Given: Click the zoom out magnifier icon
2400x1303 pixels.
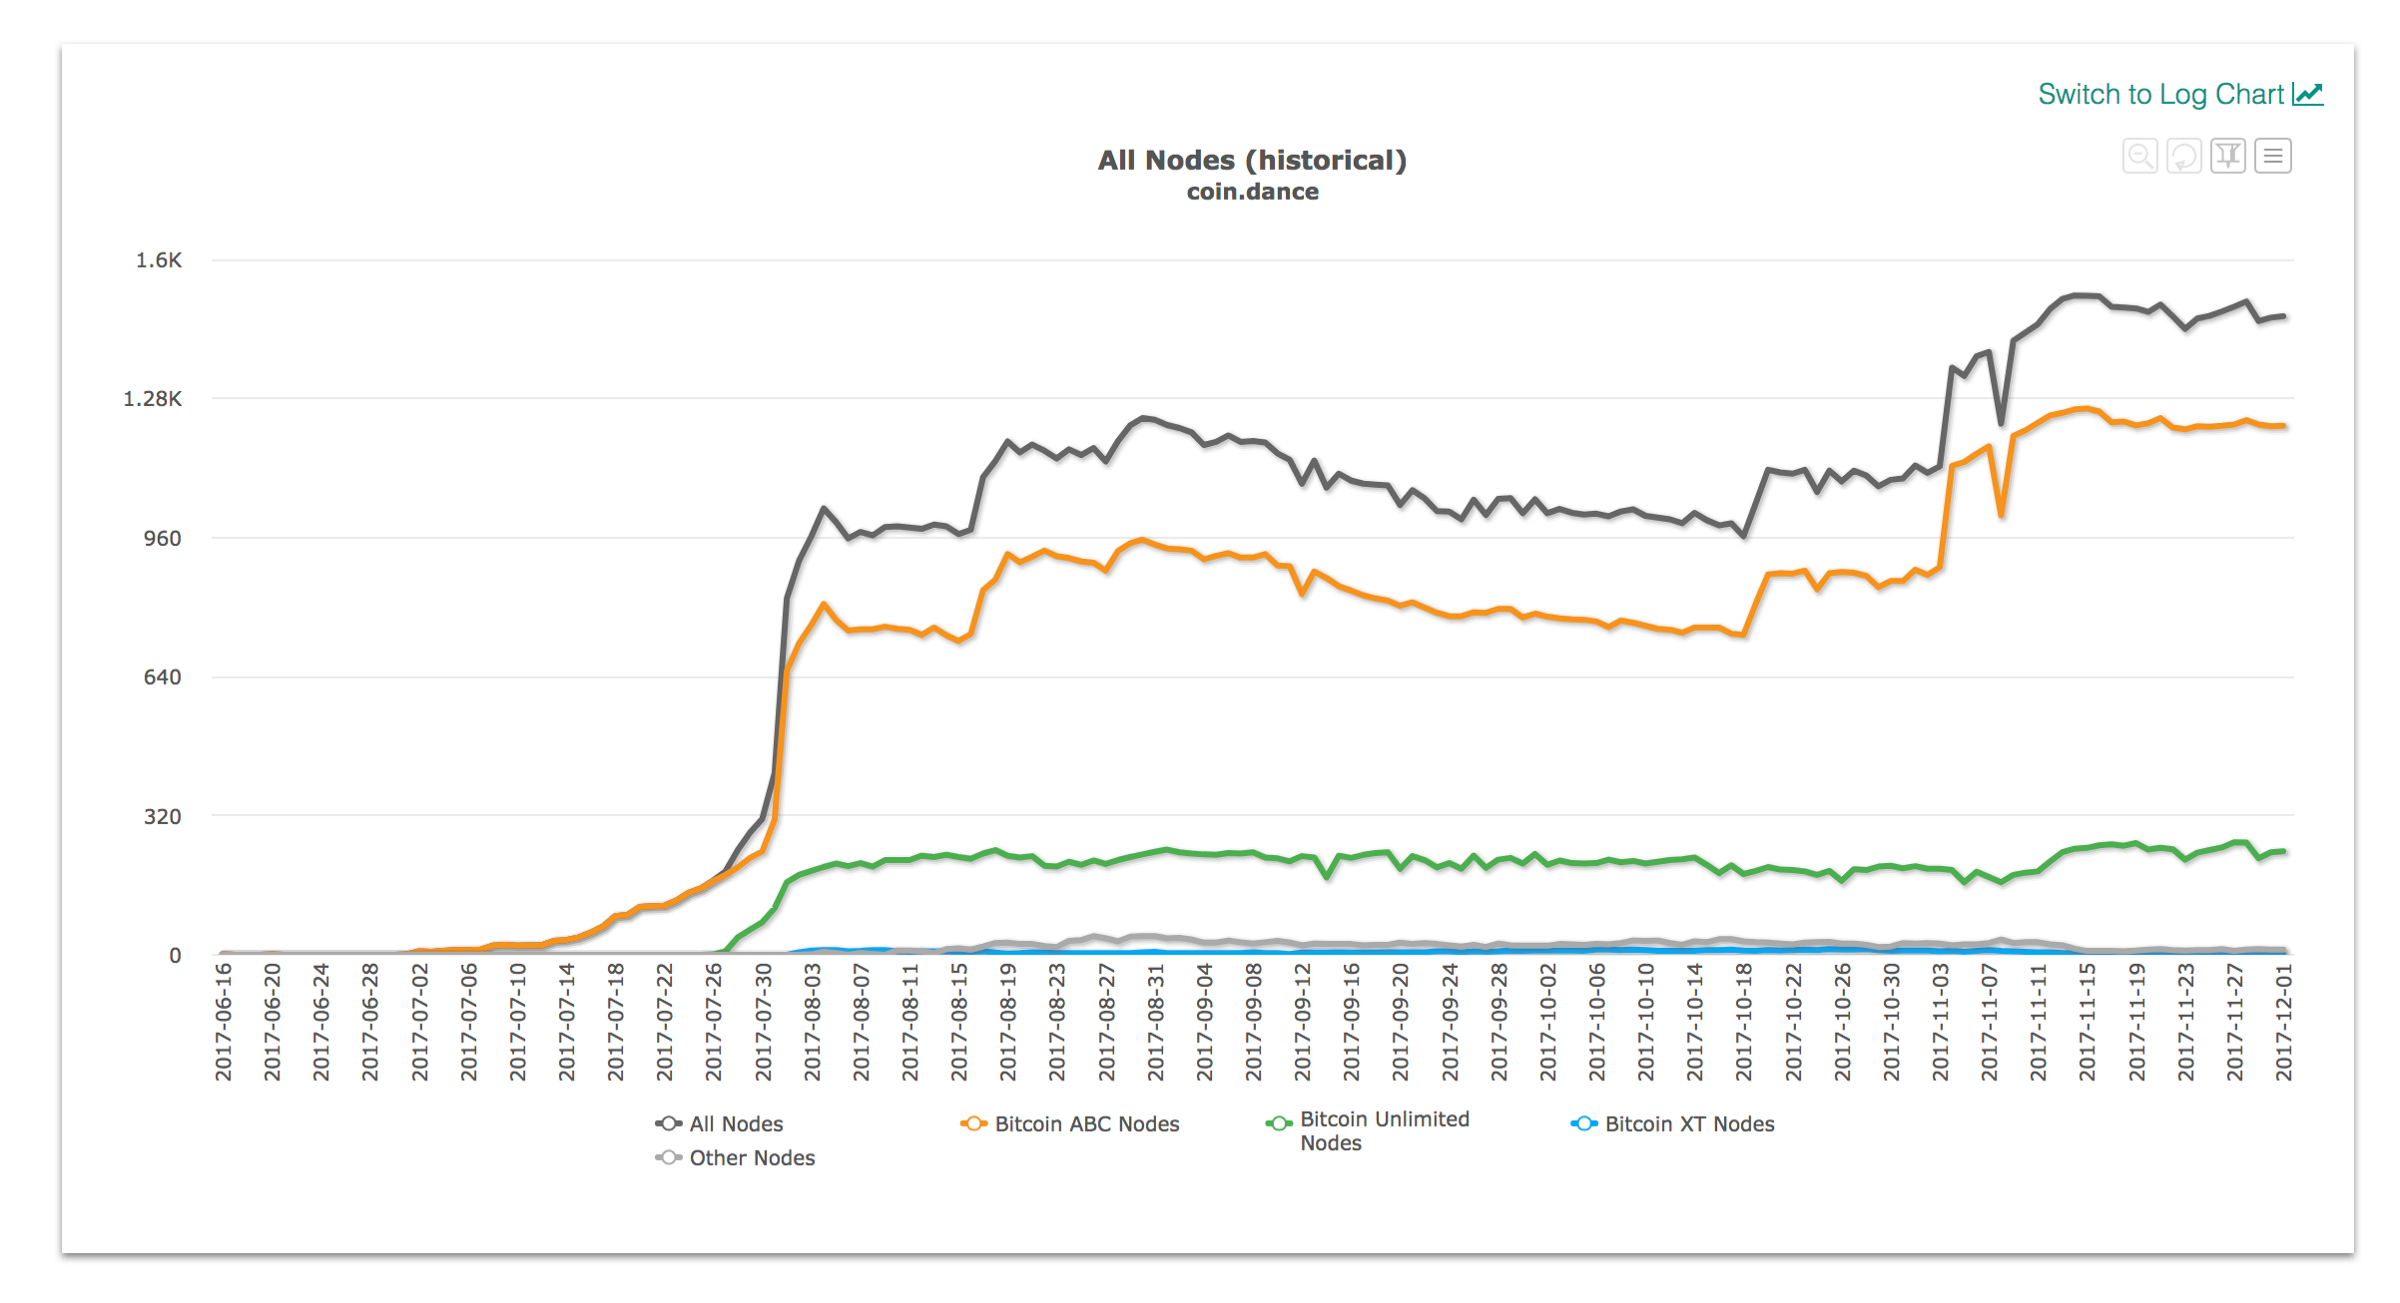Looking at the screenshot, I should click(x=2140, y=156).
